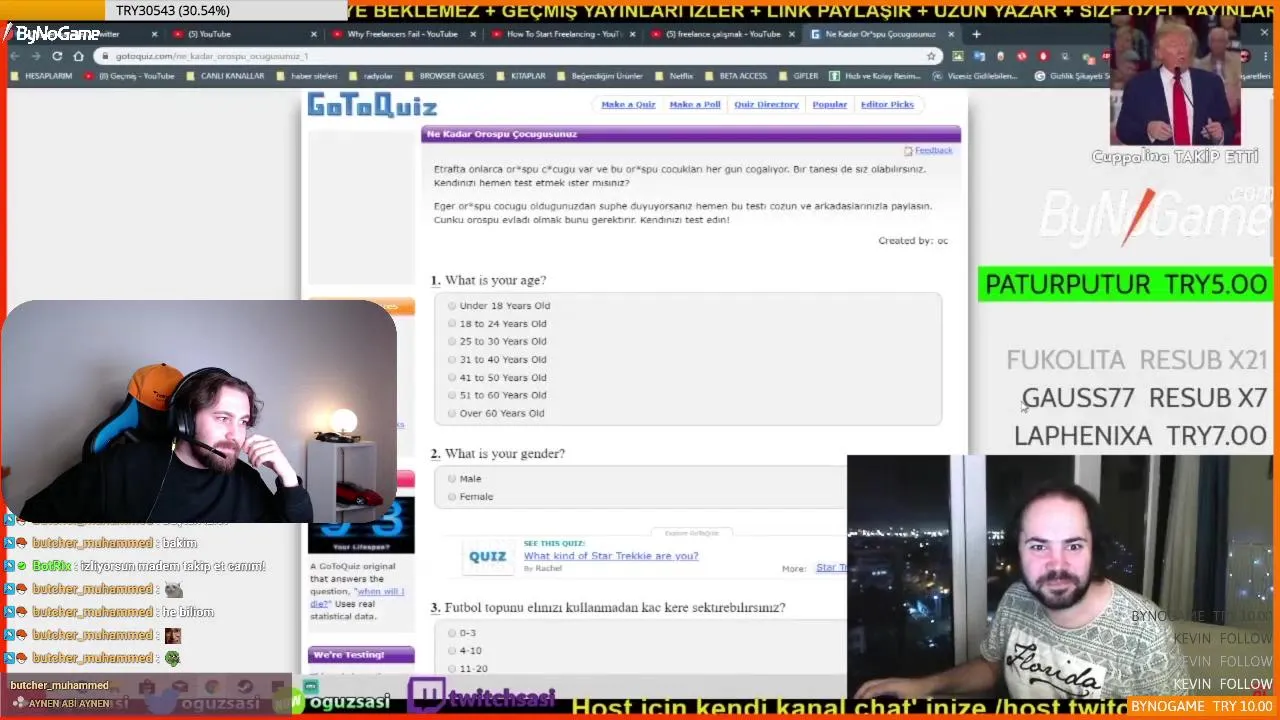The height and width of the screenshot is (720, 1280).
Task: Open the KITAPLAR bookmark folder
Action: (521, 76)
